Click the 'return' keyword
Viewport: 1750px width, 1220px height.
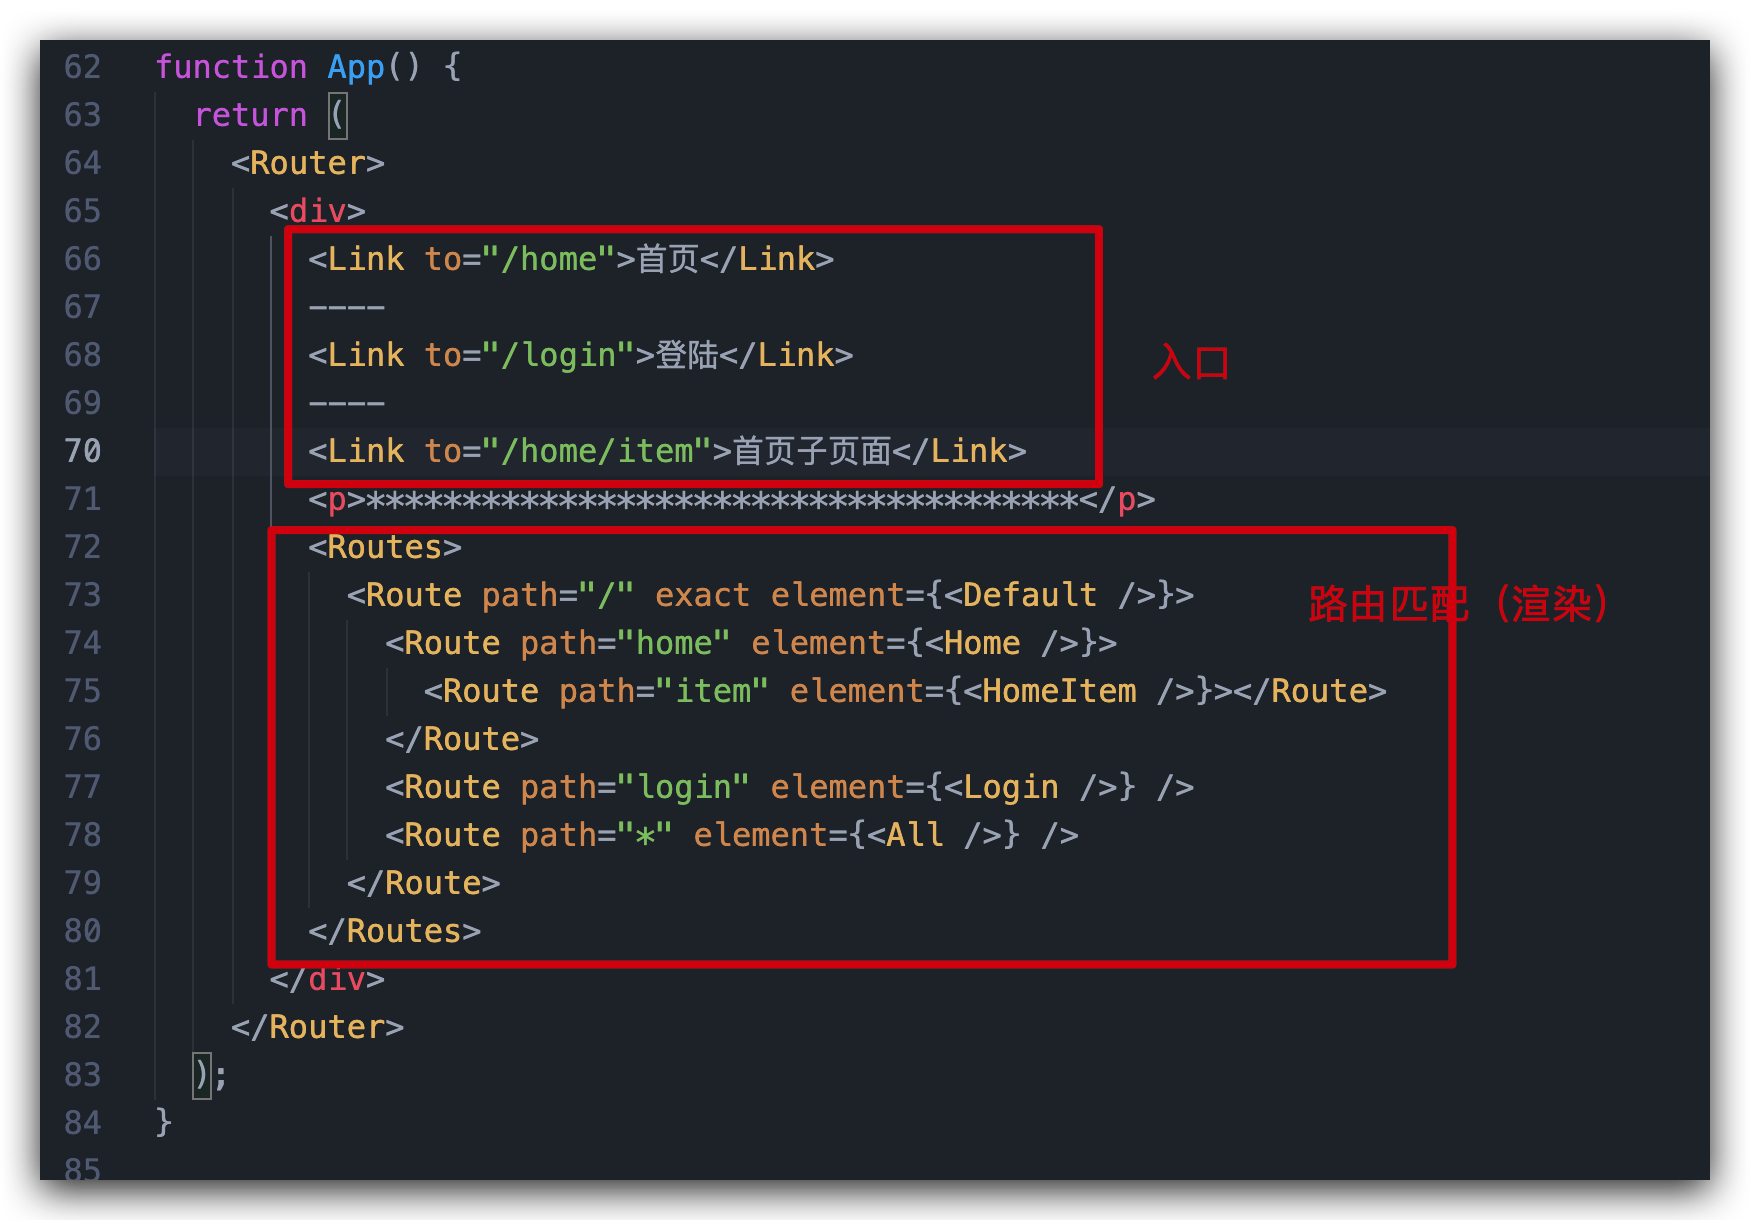(251, 115)
